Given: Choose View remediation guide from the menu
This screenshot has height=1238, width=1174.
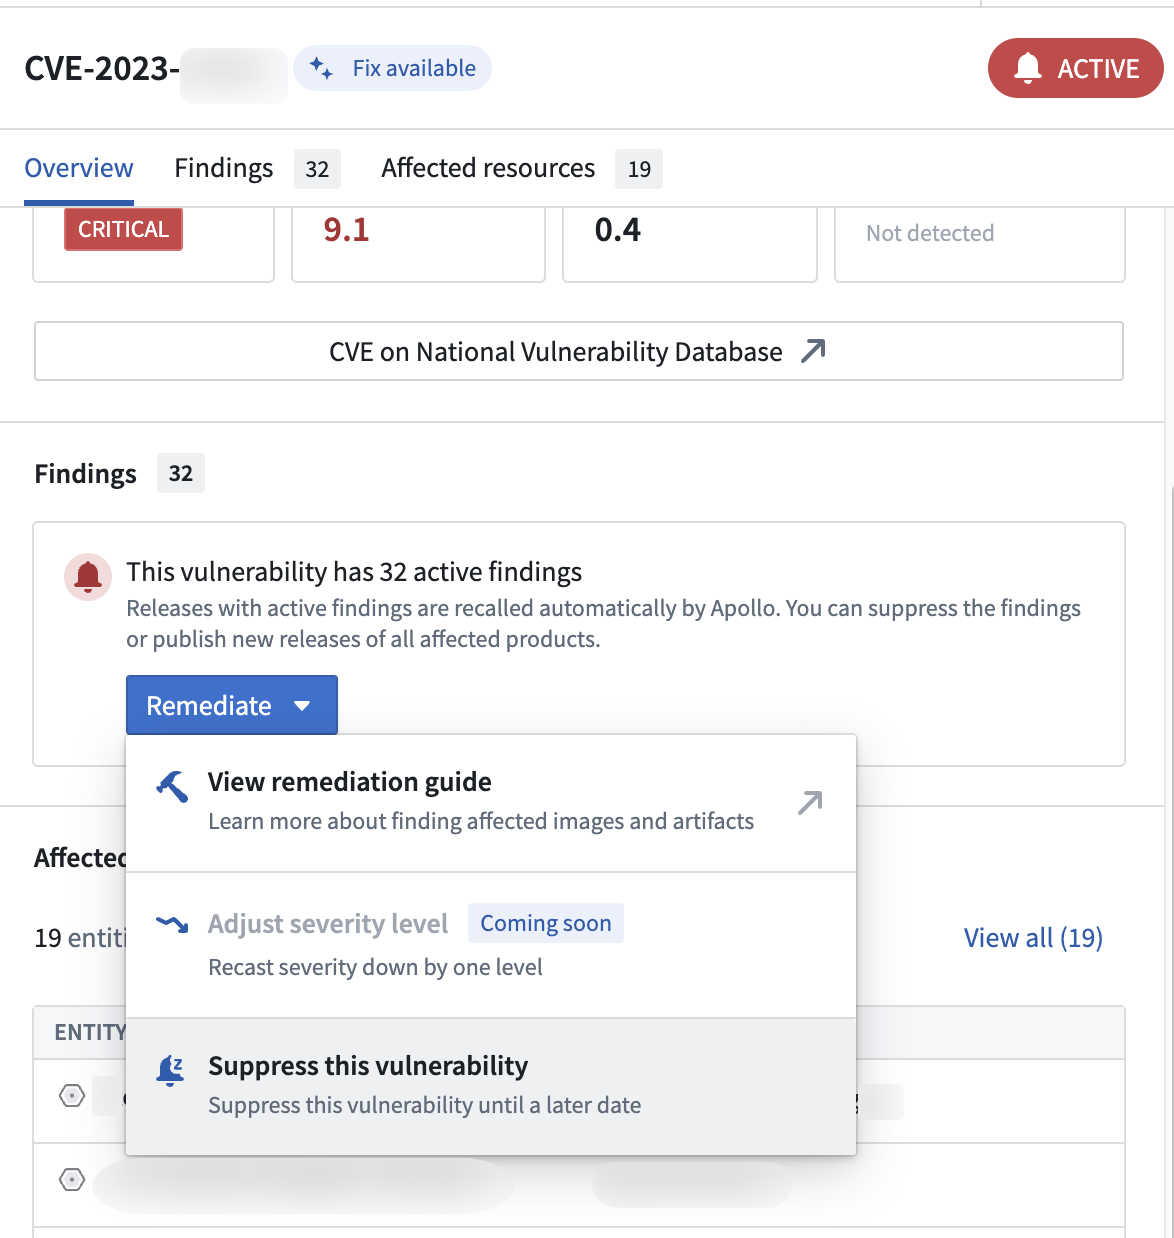Looking at the screenshot, I should 491,801.
